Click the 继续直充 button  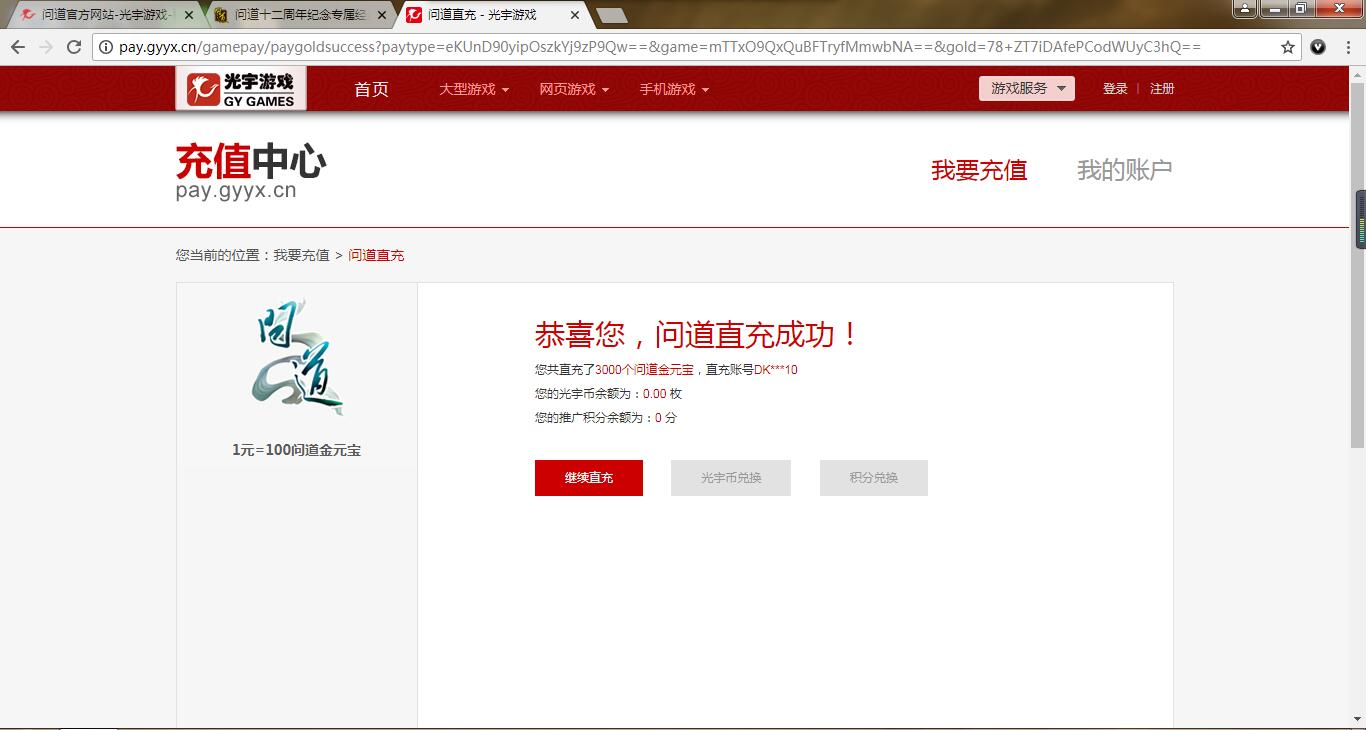pos(588,478)
